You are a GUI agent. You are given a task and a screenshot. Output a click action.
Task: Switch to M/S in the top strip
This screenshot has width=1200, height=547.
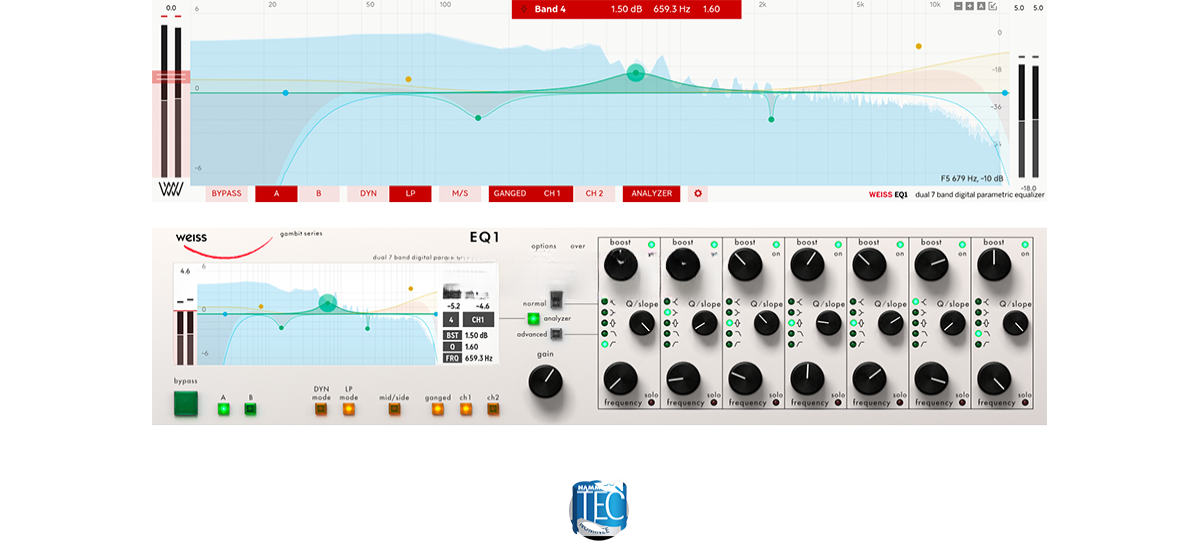[460, 193]
